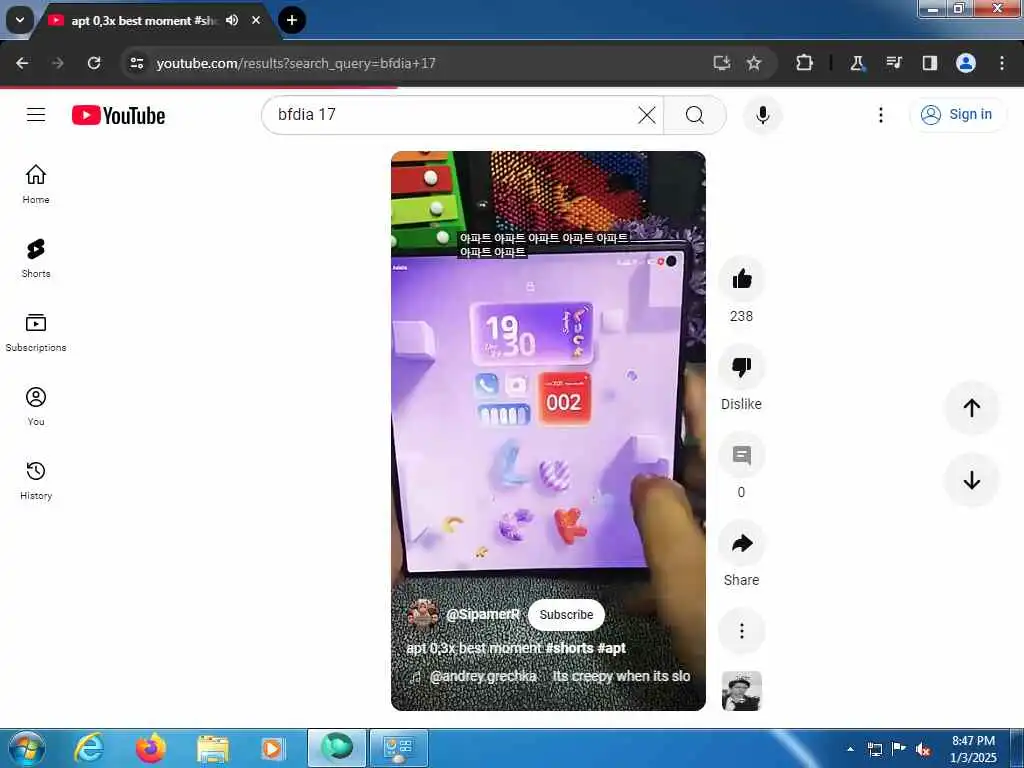Click the #apt hashtag in title
The height and width of the screenshot is (768, 1024).
[612, 648]
